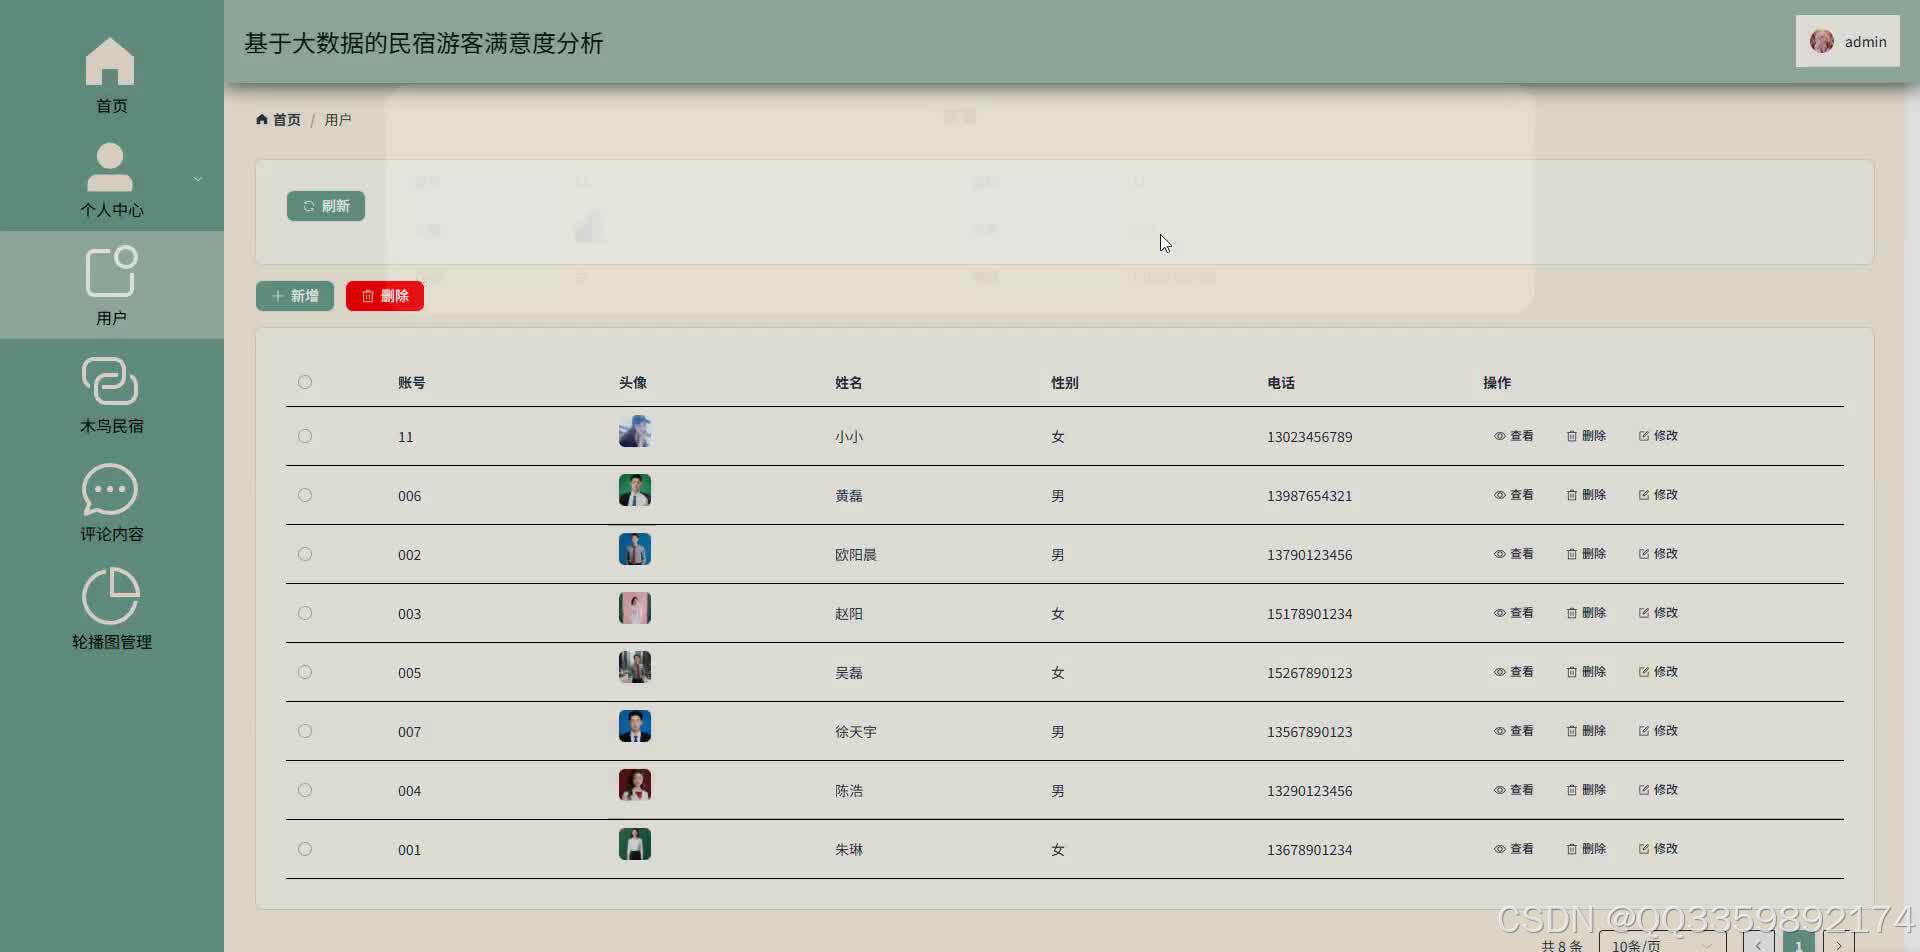Image resolution: width=1920 pixels, height=952 pixels.
Task: Expand the 个人中心 submenu chevron
Action: [198, 179]
